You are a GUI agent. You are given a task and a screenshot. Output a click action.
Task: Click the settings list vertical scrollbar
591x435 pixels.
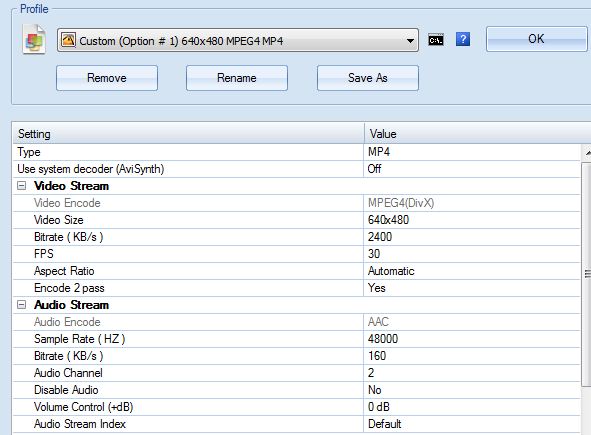(587, 274)
